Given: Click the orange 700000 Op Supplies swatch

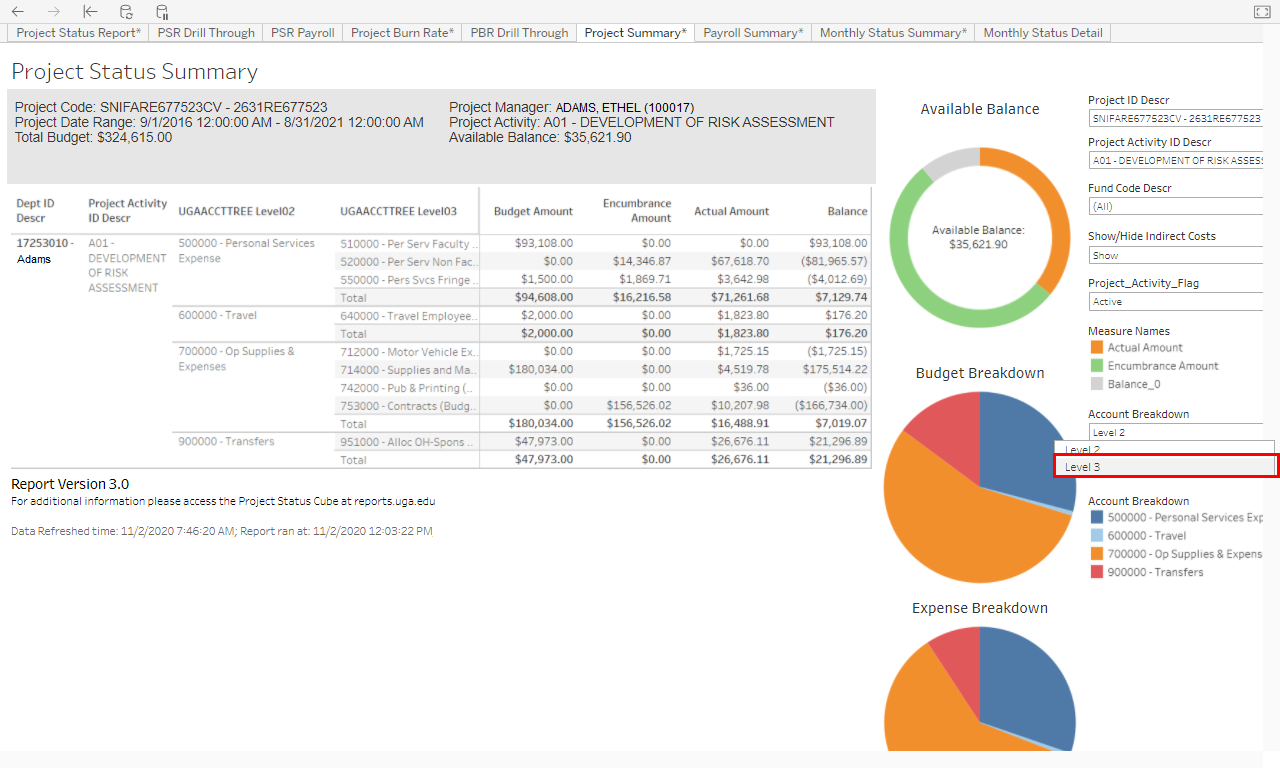Looking at the screenshot, I should (1097, 553).
